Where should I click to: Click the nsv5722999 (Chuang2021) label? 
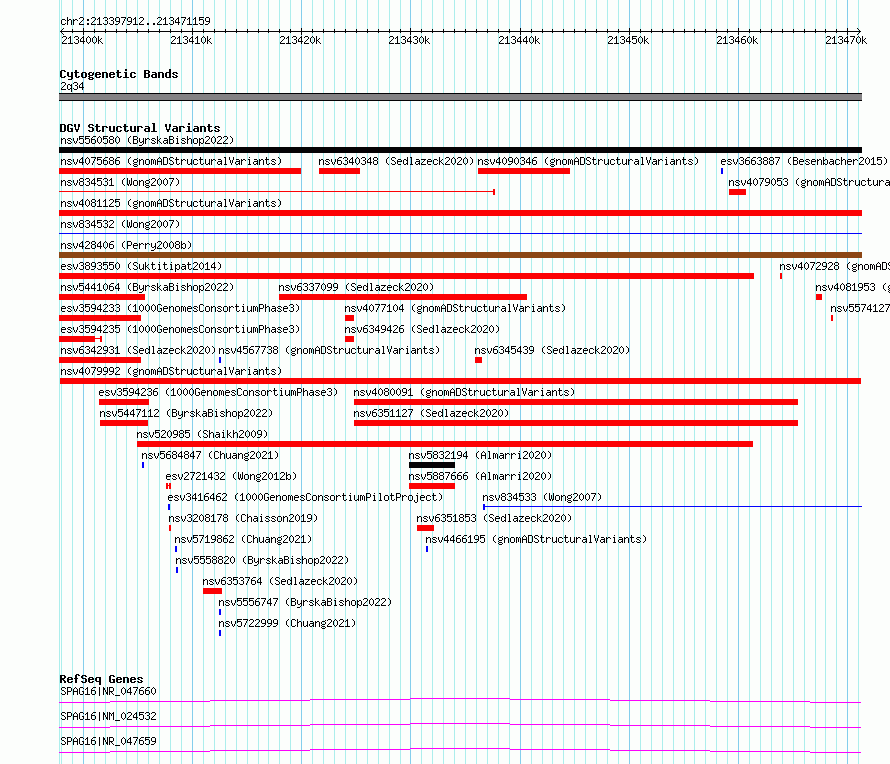[x=287, y=623]
